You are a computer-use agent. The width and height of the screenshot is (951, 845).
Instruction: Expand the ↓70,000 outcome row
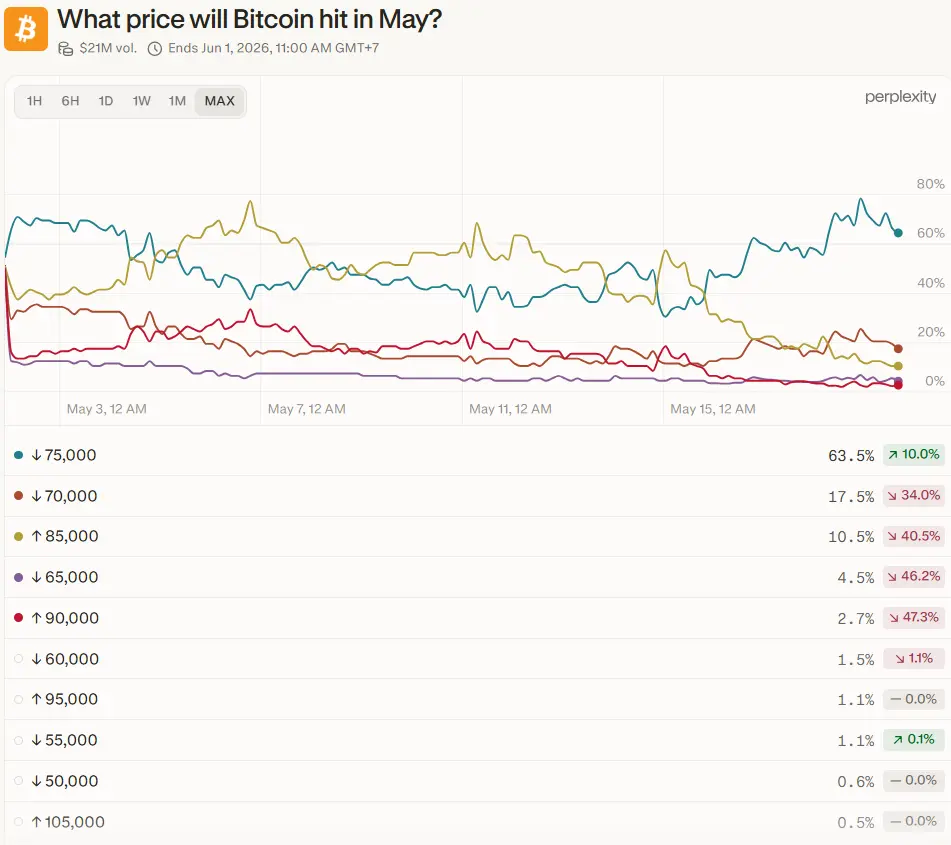click(x=477, y=496)
